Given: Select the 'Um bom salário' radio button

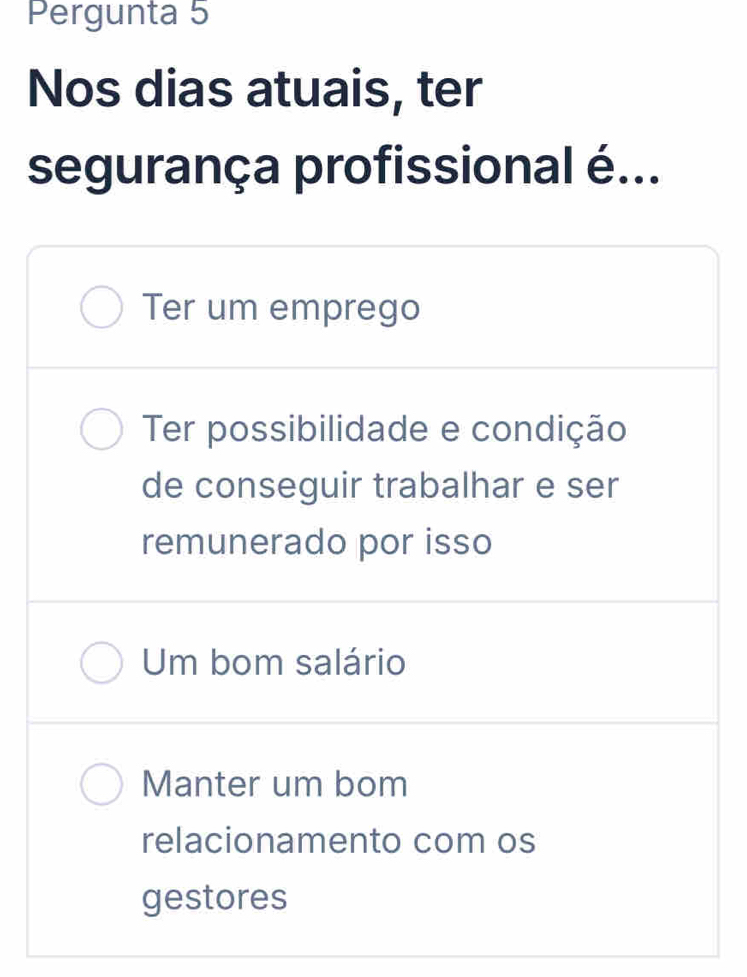Looking at the screenshot, I should (x=101, y=663).
